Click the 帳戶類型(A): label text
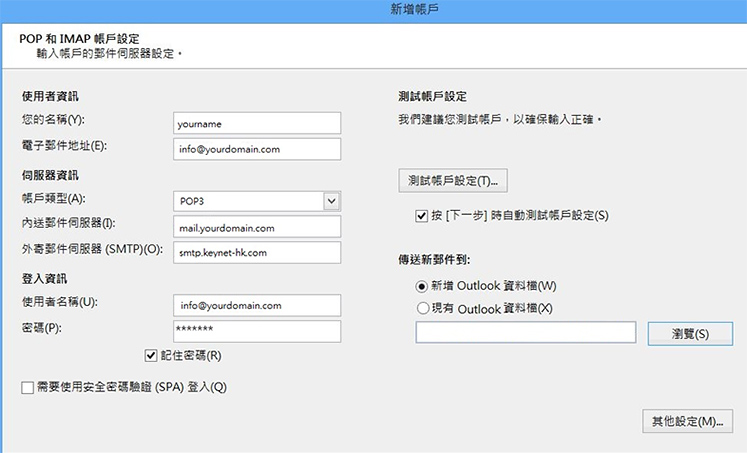 [54, 199]
